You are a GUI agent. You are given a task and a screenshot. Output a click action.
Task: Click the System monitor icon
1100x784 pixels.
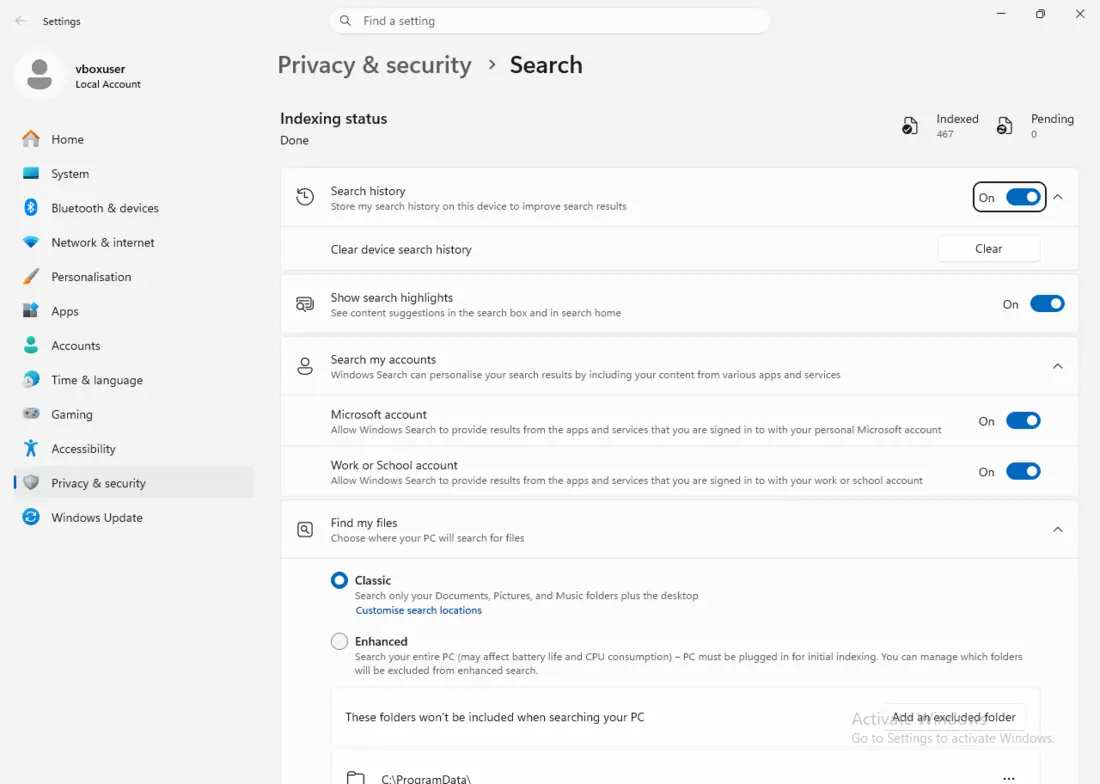(31, 173)
